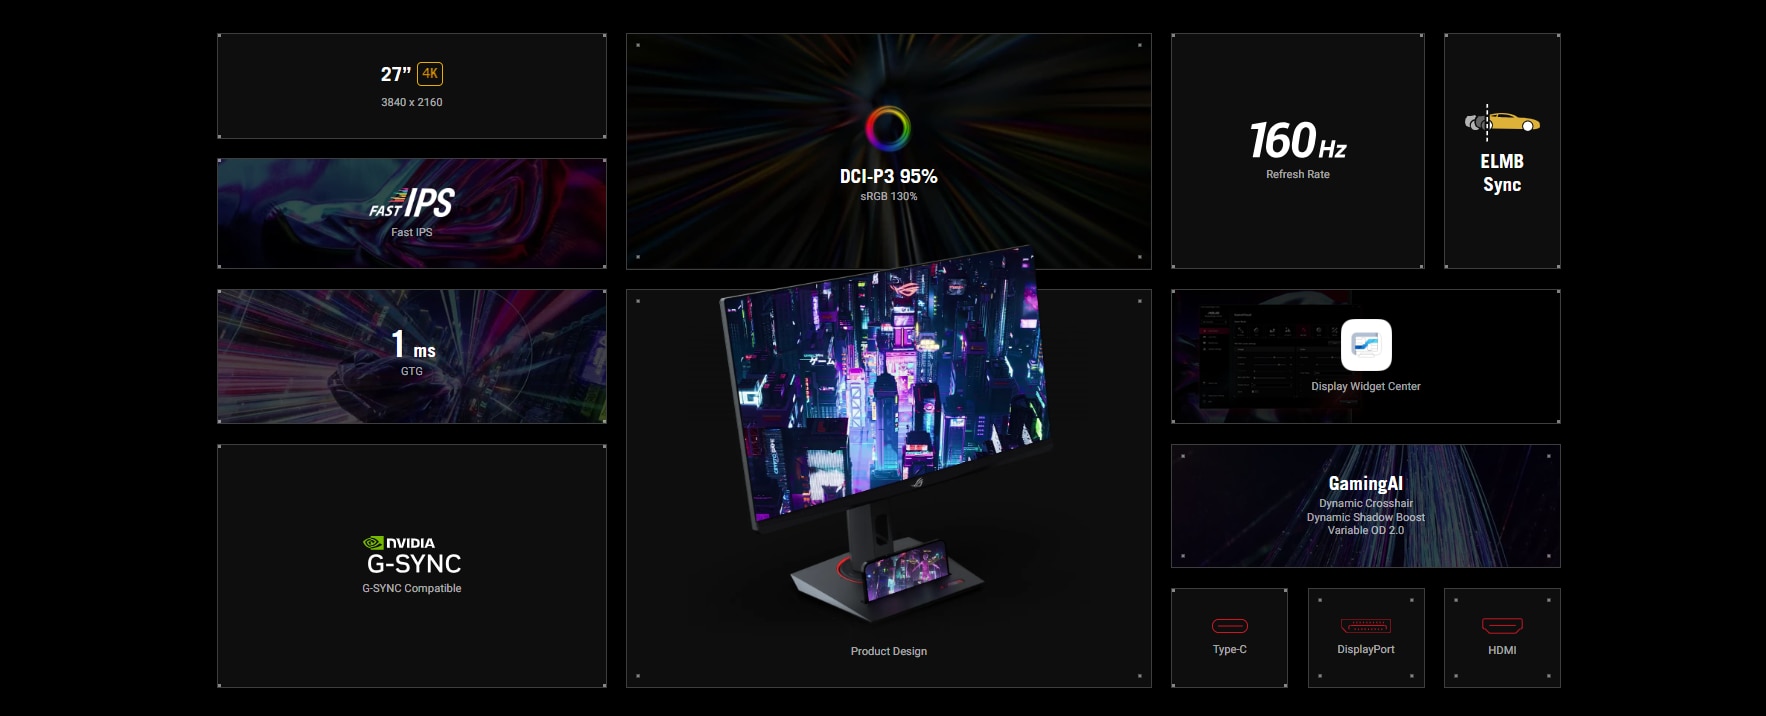Click the Variable OD 2.0 text

1366,530
